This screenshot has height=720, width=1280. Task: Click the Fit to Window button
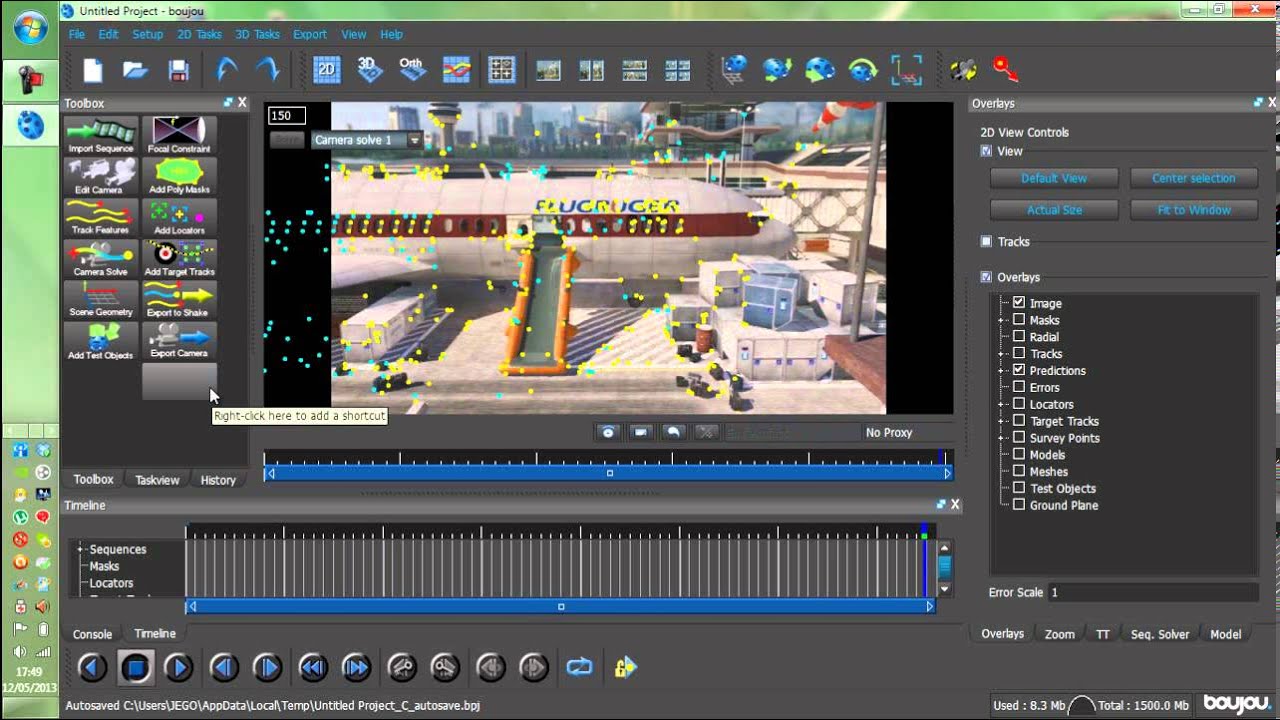coord(1193,210)
